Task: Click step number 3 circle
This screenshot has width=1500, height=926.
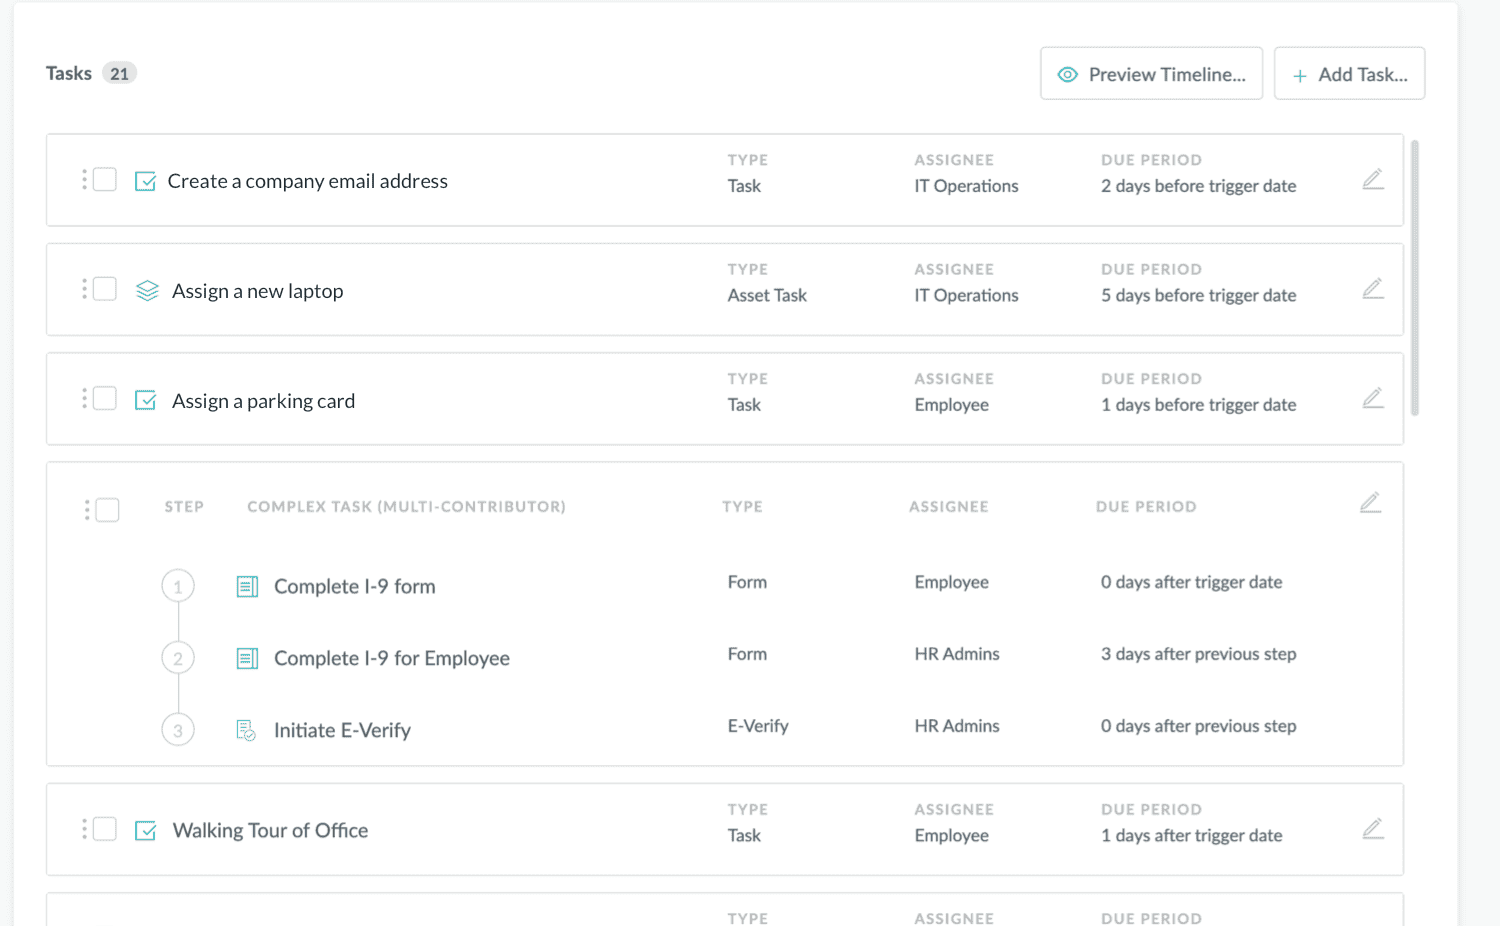Action: click(x=178, y=730)
